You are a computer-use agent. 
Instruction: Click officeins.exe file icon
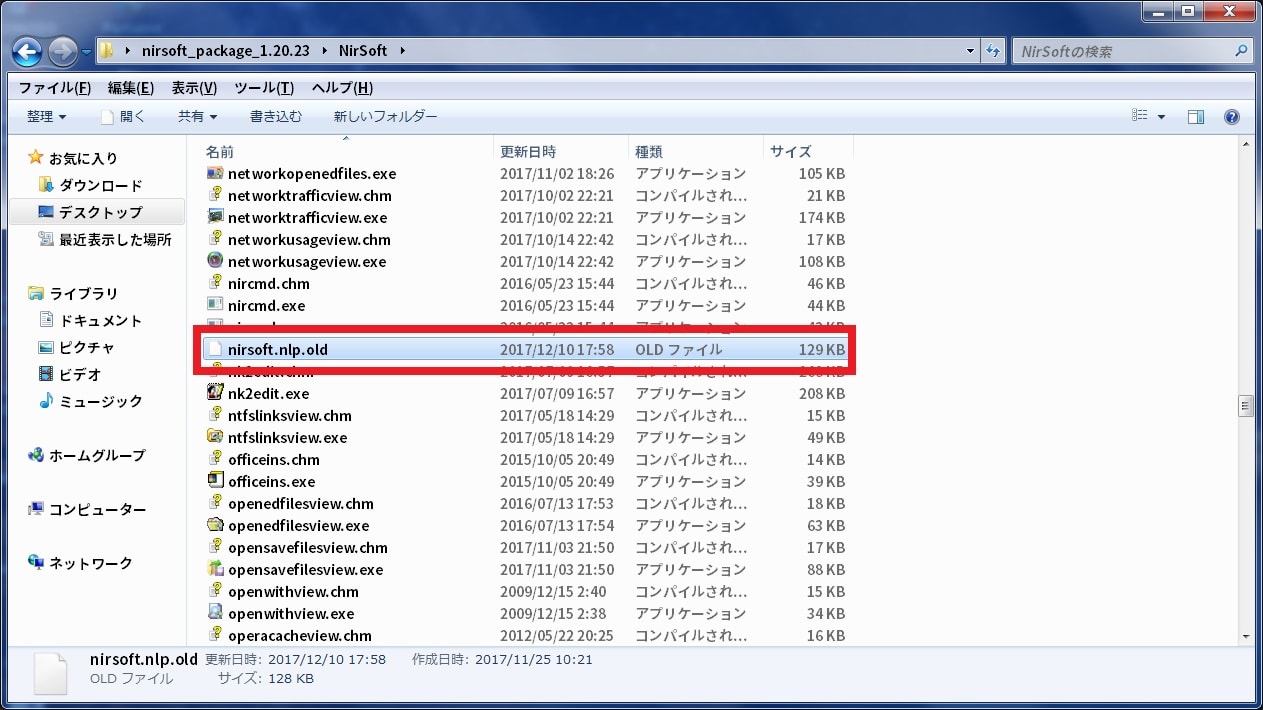coord(214,481)
